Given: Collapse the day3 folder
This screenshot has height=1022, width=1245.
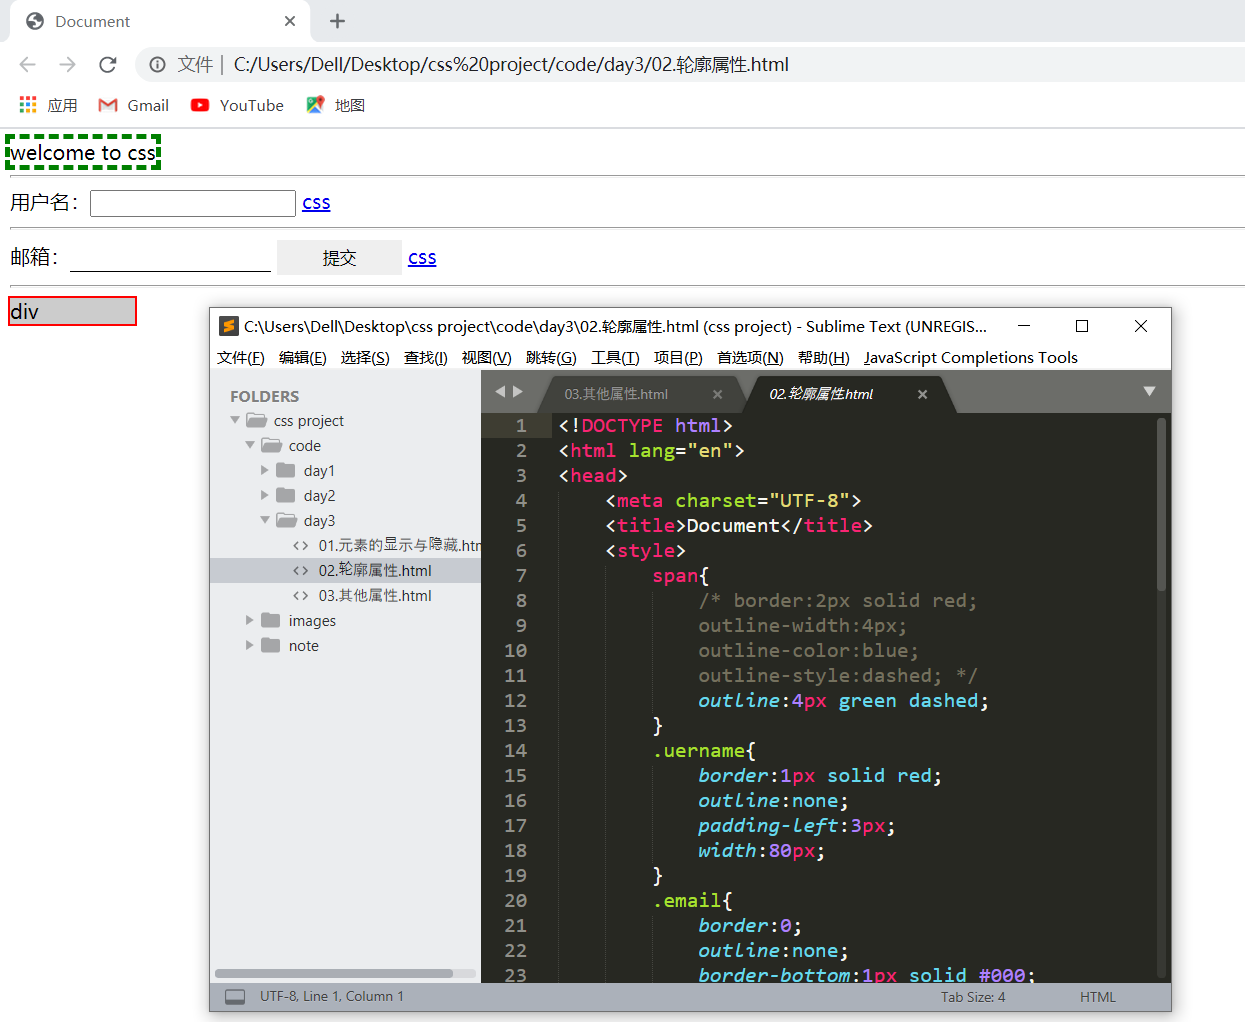Looking at the screenshot, I should pos(265,520).
